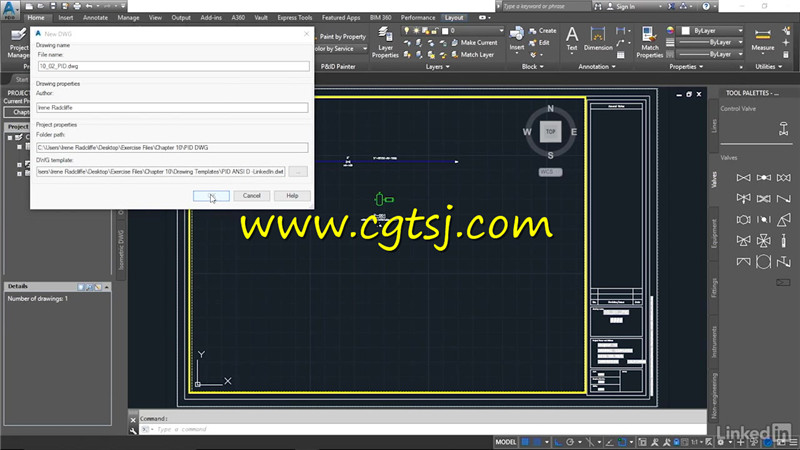This screenshot has height=450, width=800.
Task: Click the Plot printer icon in quick access toolbar
Action: point(77,6)
